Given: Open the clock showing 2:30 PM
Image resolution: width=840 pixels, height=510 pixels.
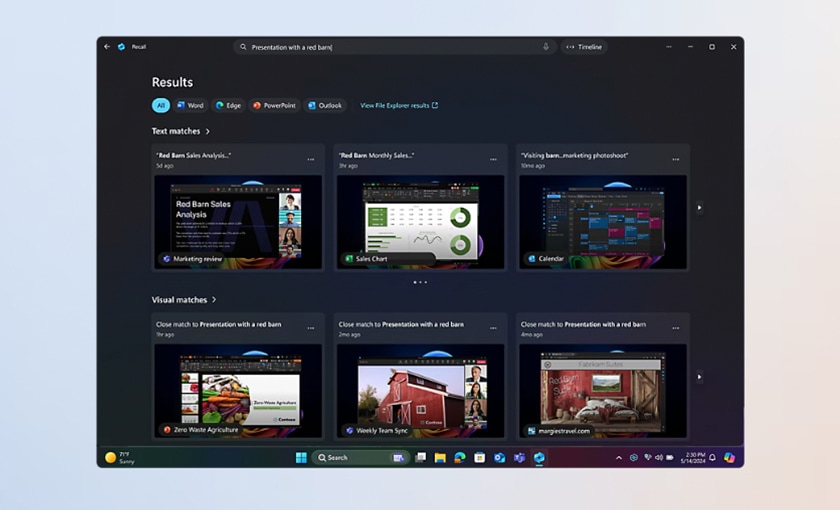Looking at the screenshot, I should tap(693, 458).
